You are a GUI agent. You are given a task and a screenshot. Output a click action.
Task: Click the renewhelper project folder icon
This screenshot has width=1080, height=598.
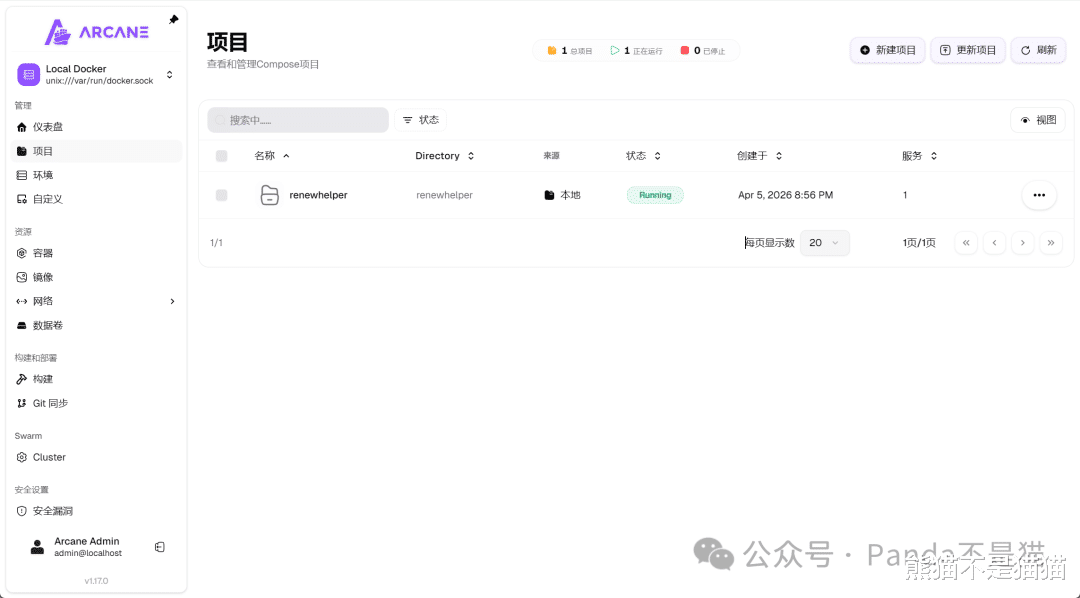(269, 195)
